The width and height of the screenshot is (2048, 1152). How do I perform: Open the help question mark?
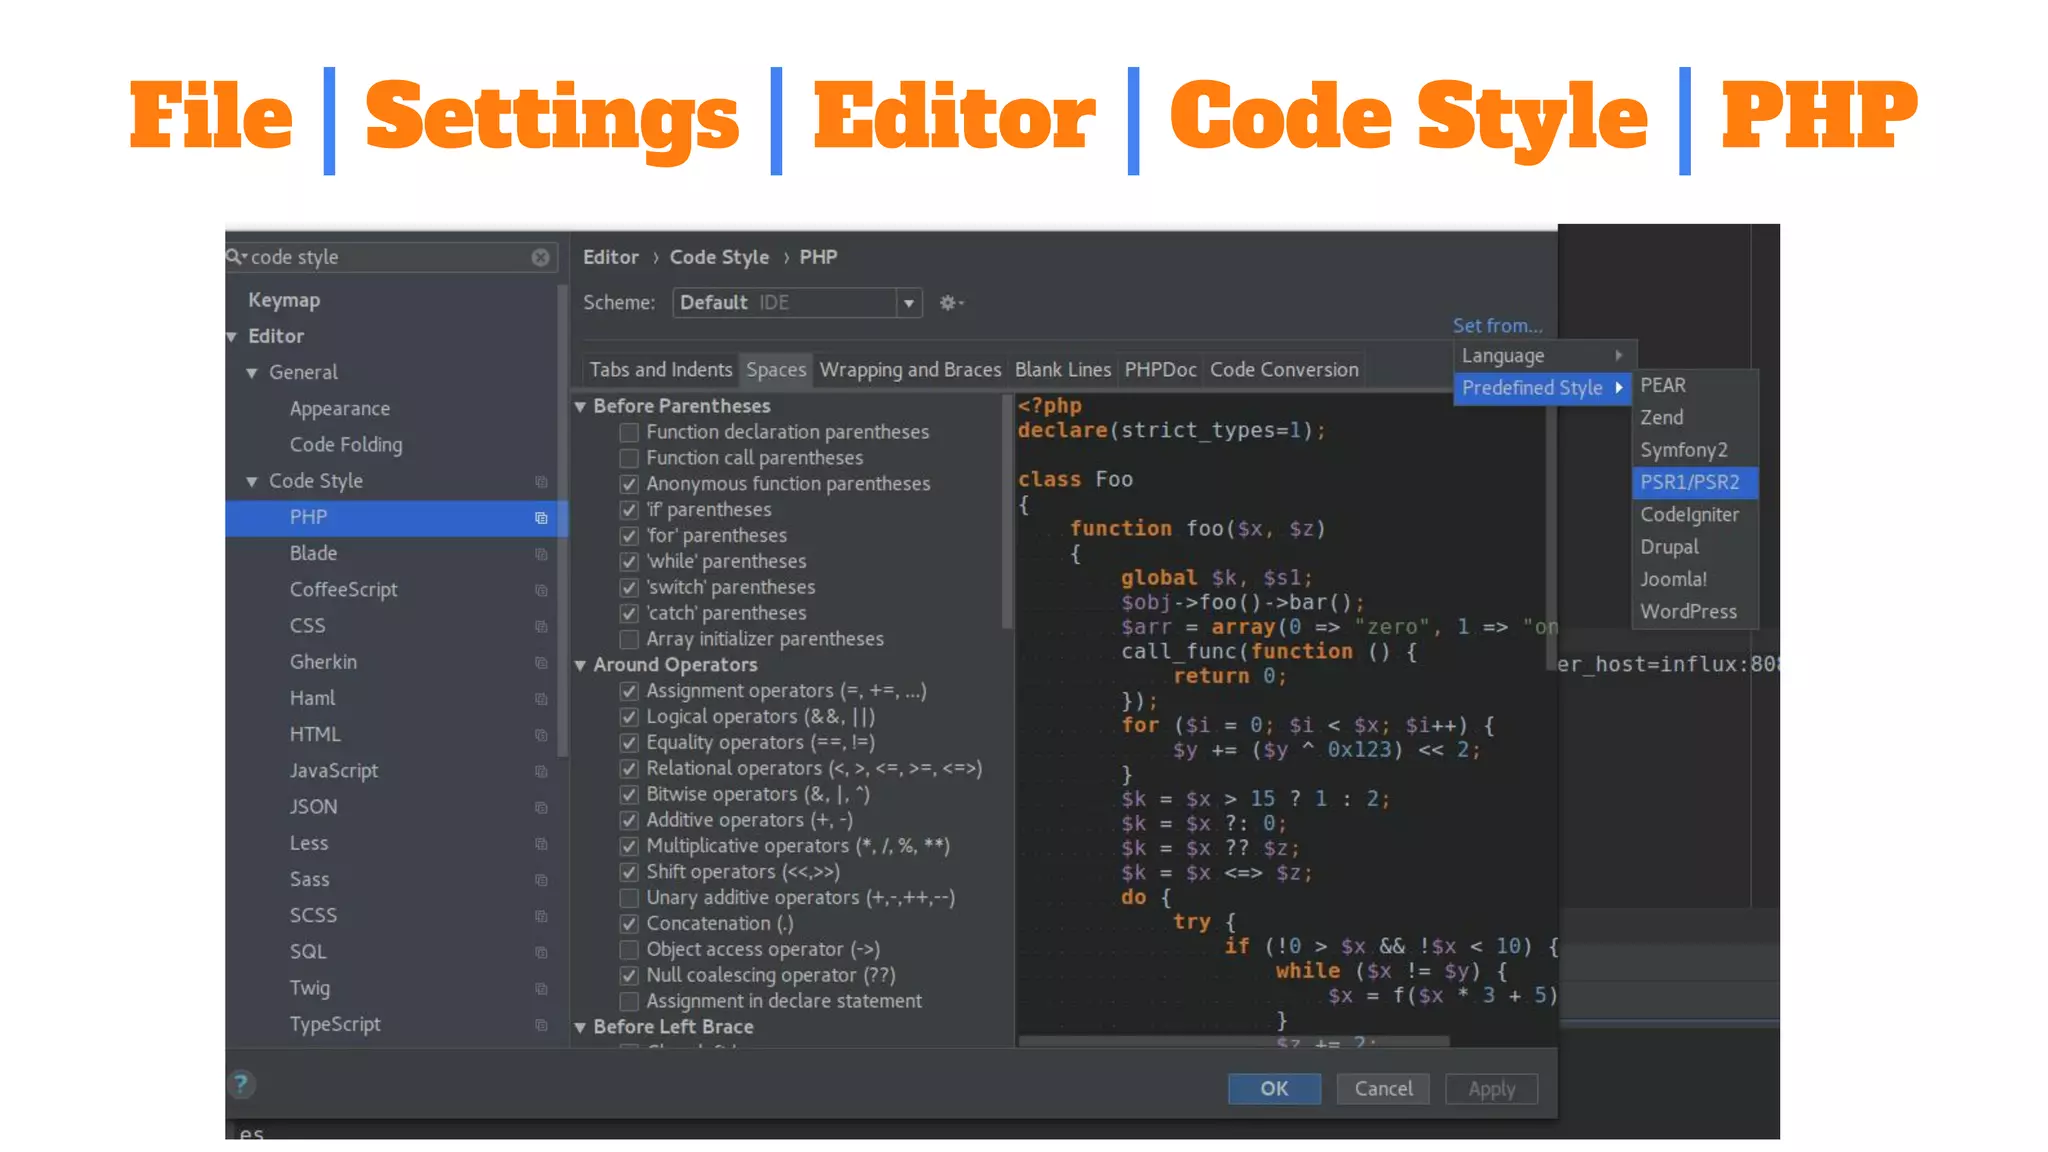pos(241,1083)
